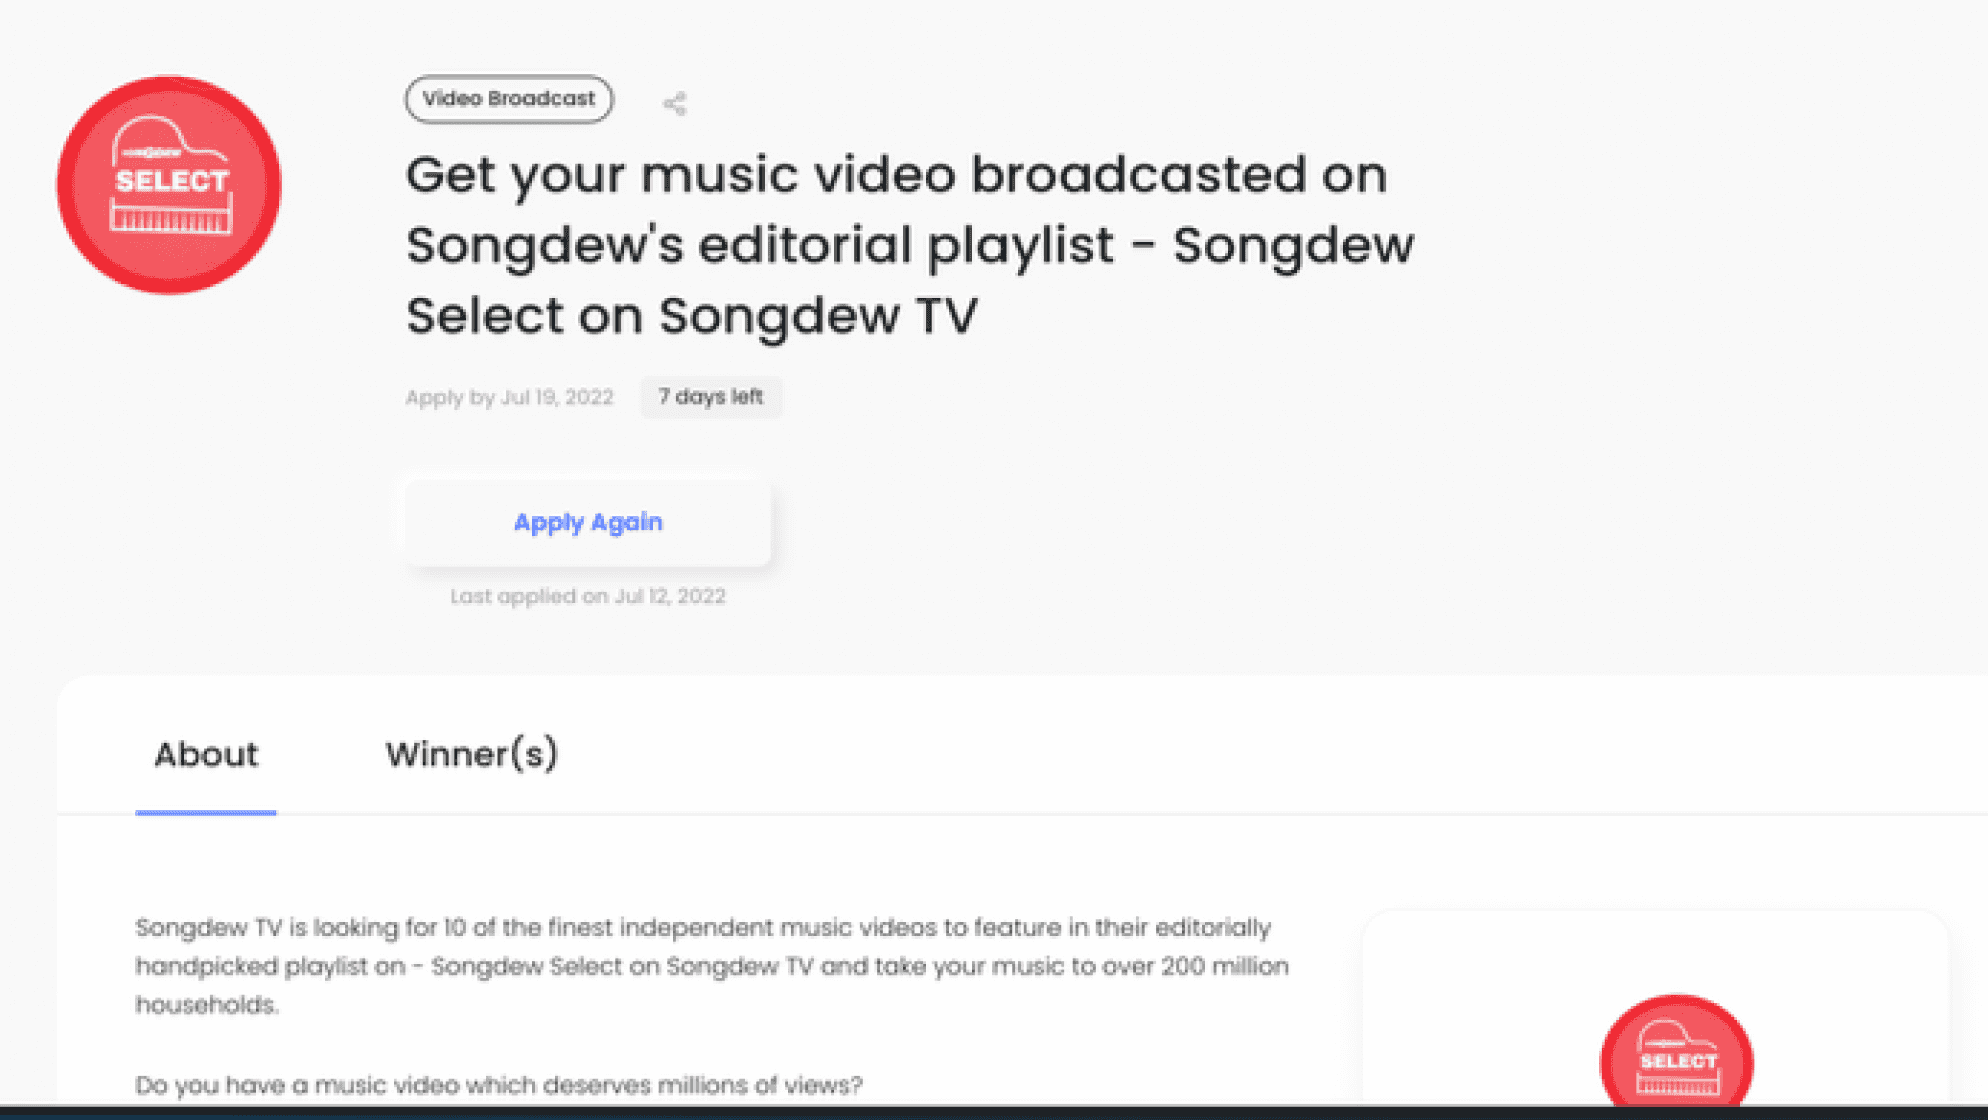Click the Apply by Jul 19, 2022 text

coord(509,397)
